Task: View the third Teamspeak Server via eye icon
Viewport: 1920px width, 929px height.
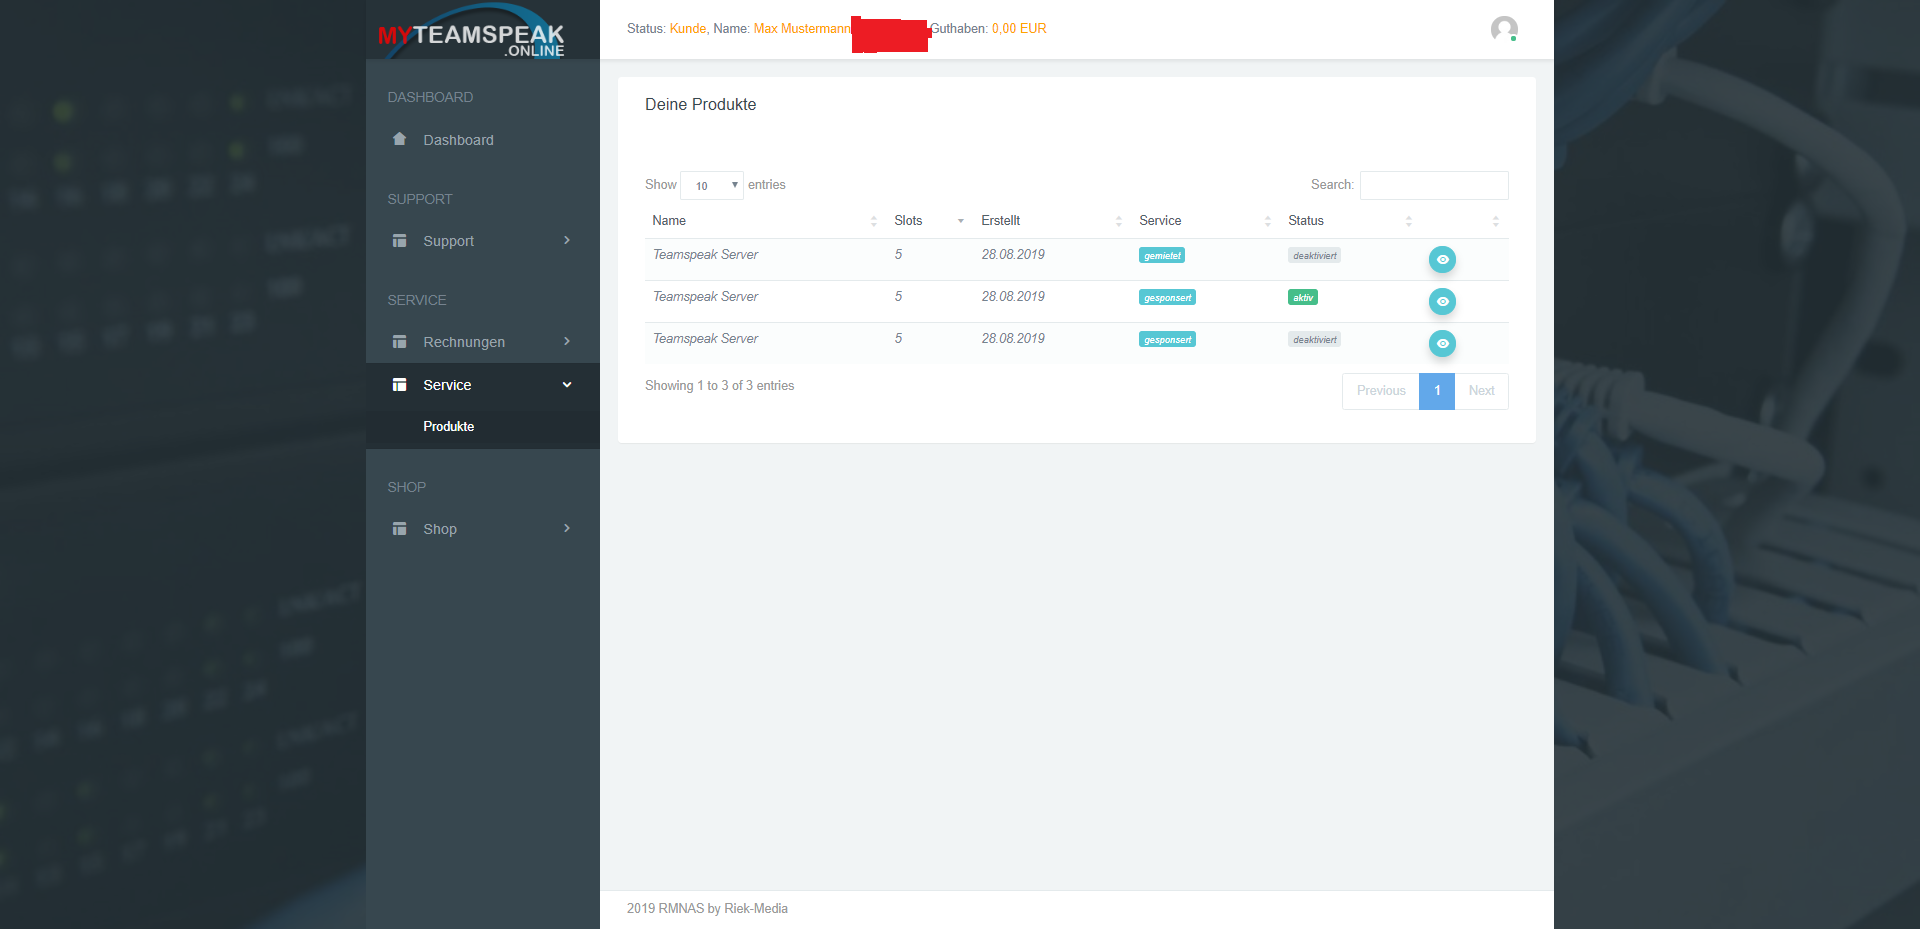Action: pos(1442,344)
